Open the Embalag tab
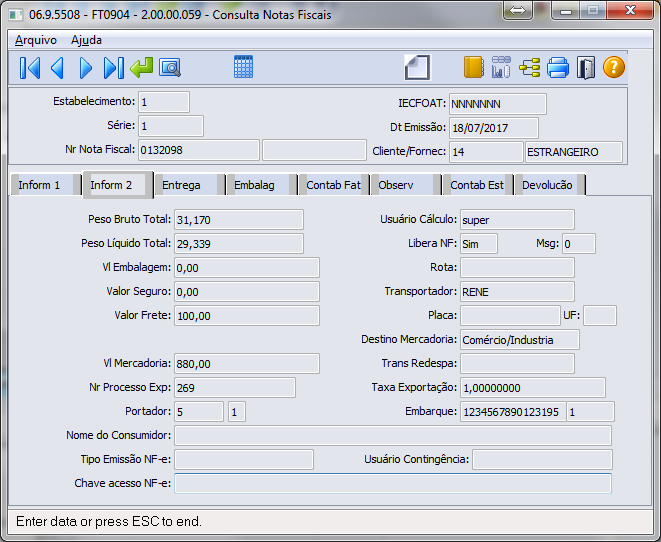This screenshot has width=661, height=542. coord(261,185)
